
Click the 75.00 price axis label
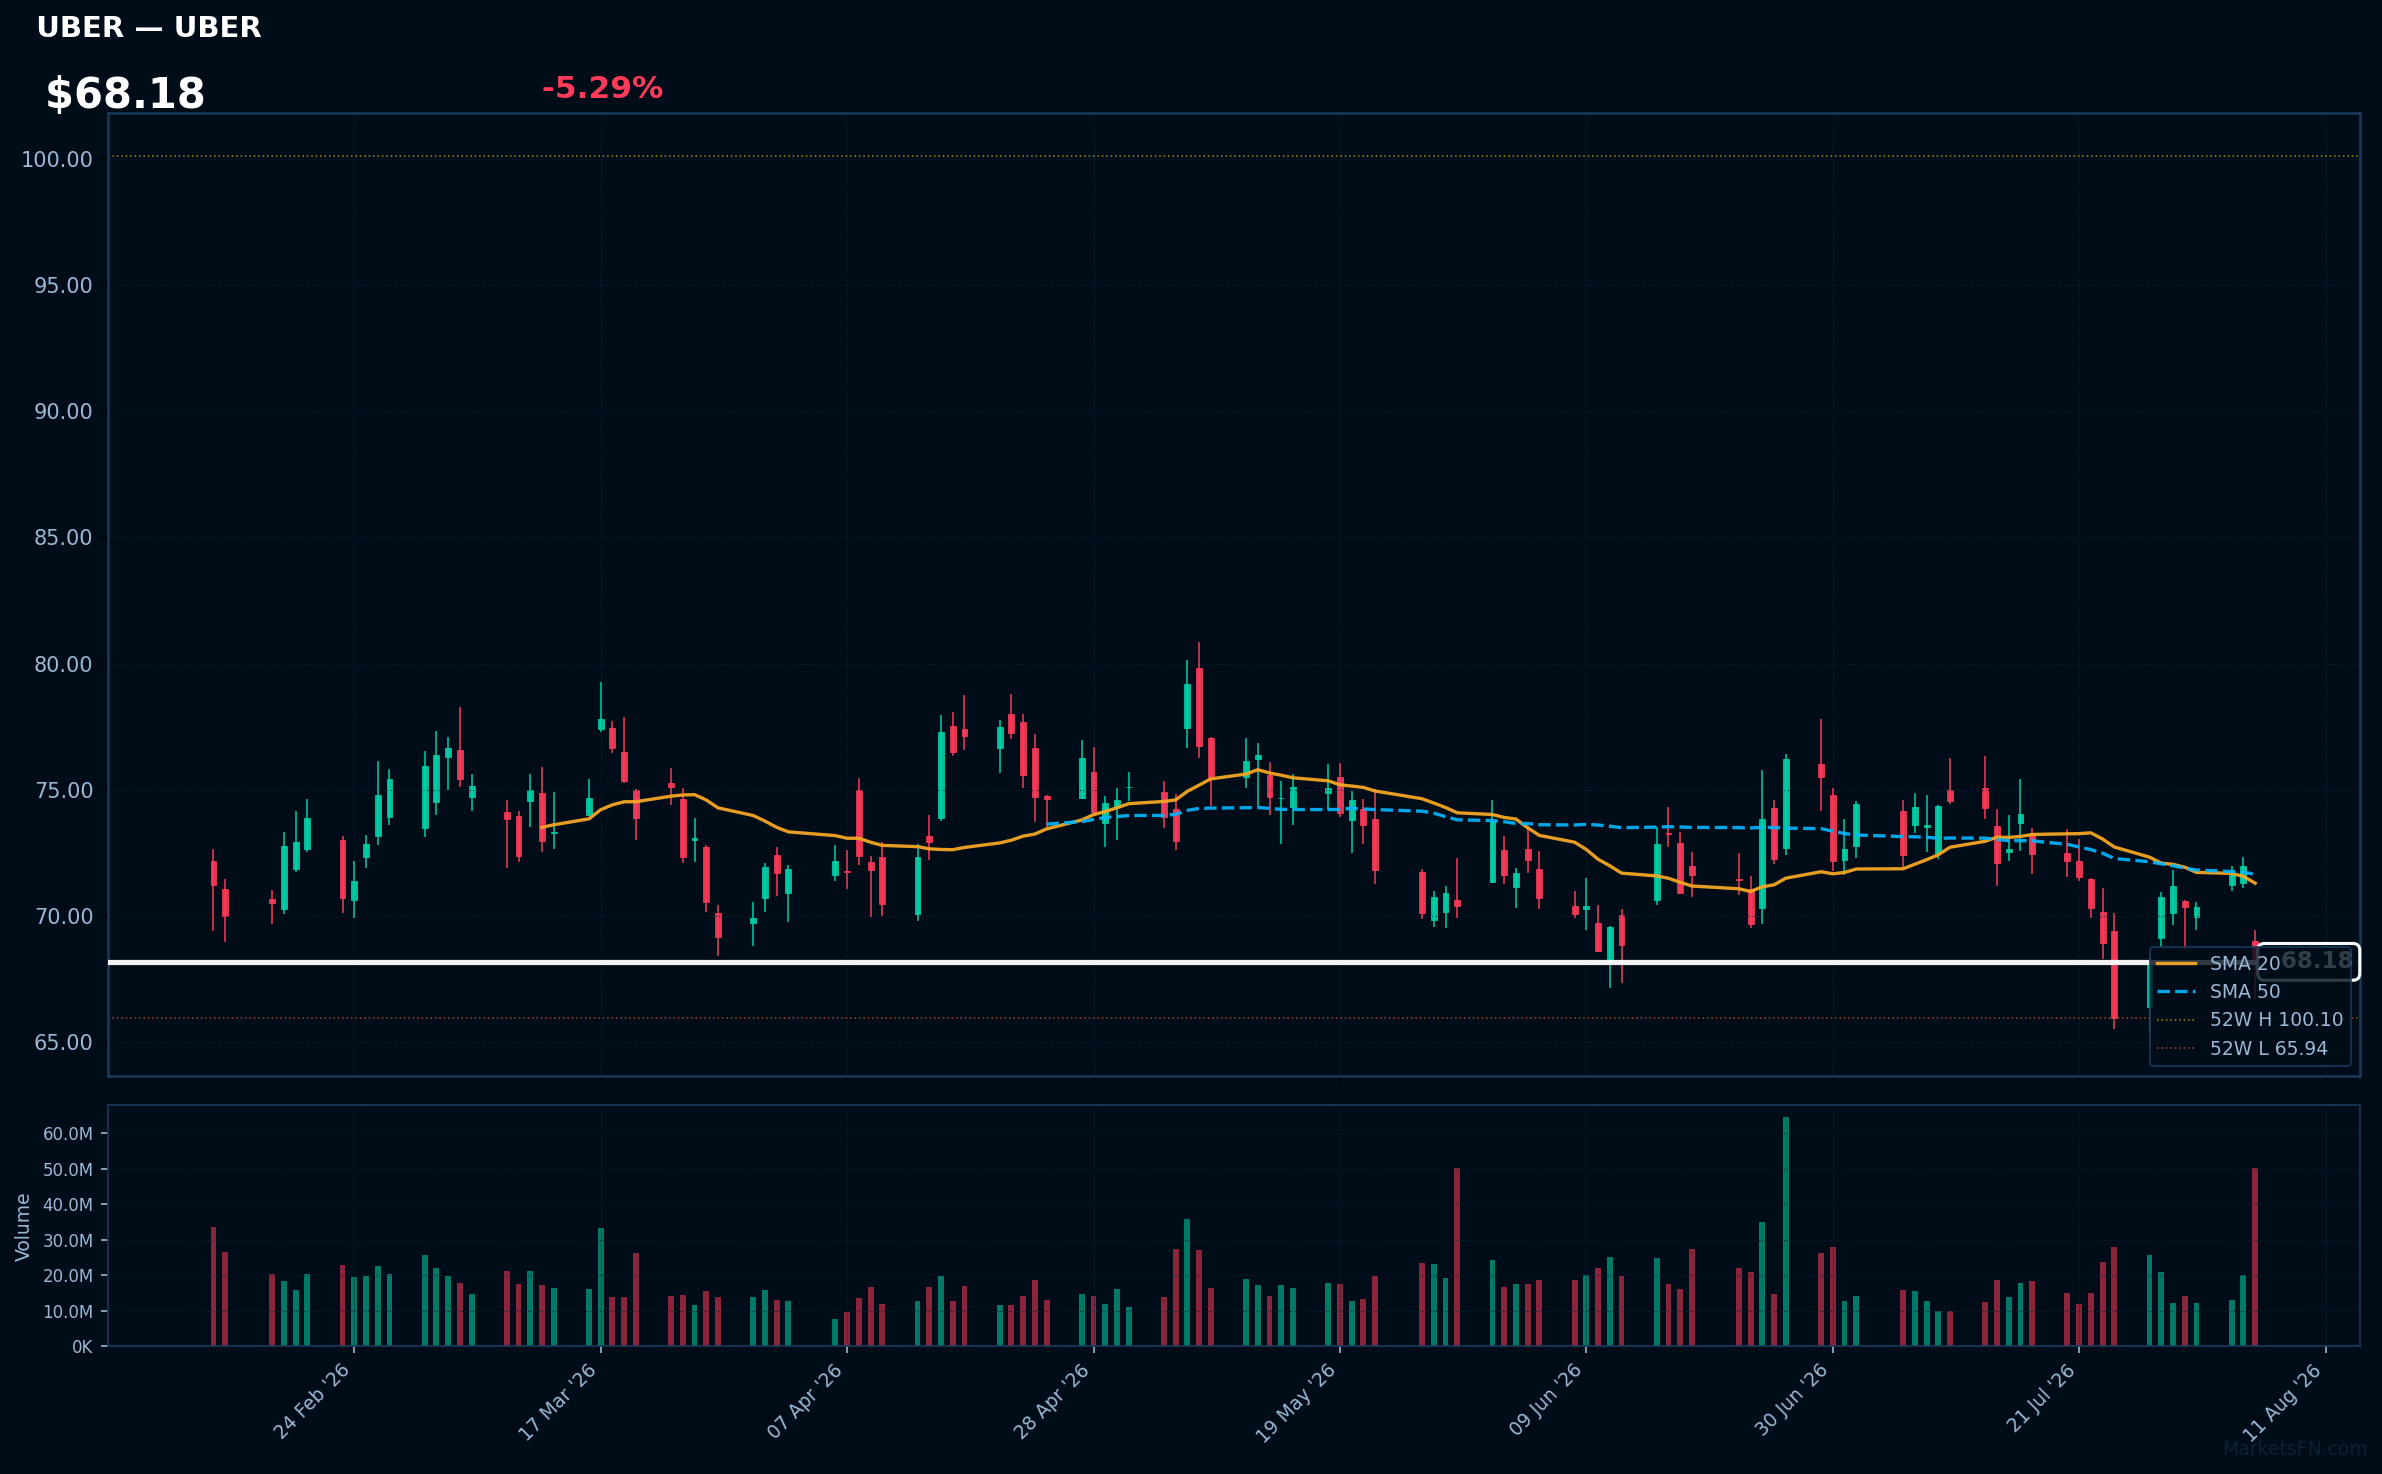point(63,791)
